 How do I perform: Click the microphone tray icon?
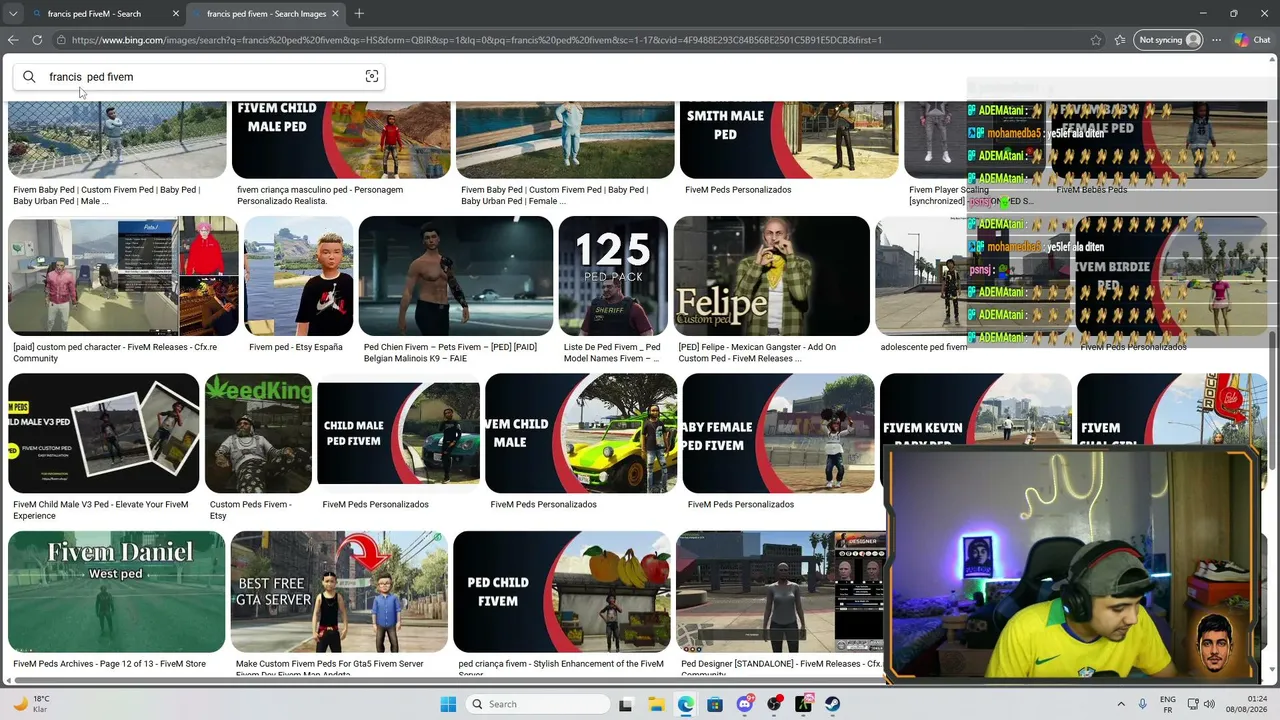coord(1143,704)
